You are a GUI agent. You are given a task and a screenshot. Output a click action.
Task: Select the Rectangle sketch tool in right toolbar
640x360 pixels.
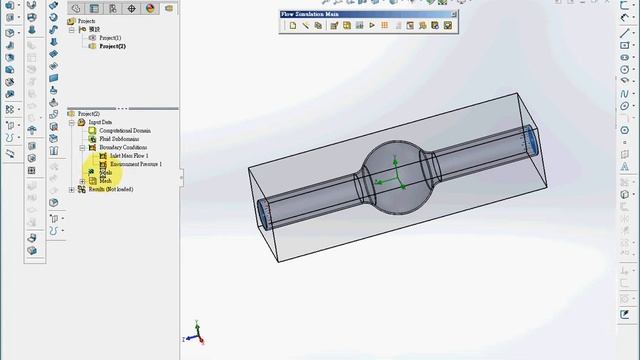(624, 45)
